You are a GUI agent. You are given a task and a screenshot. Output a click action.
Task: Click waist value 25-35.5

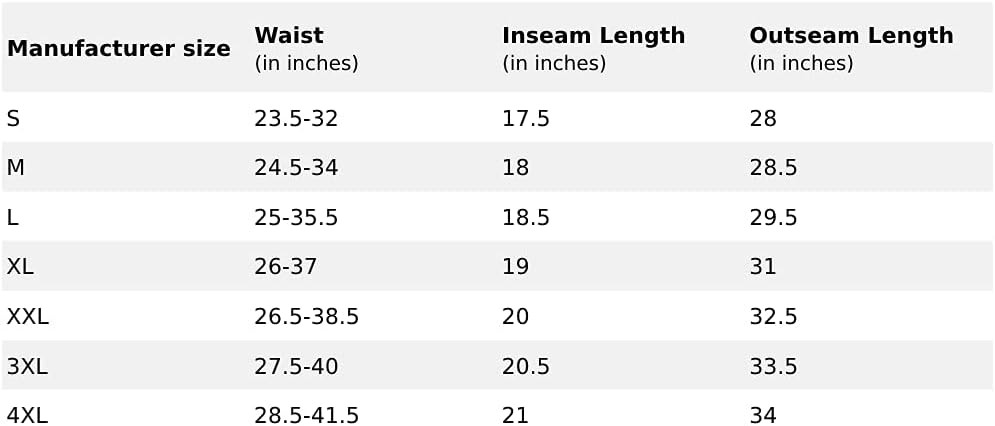(x=296, y=218)
